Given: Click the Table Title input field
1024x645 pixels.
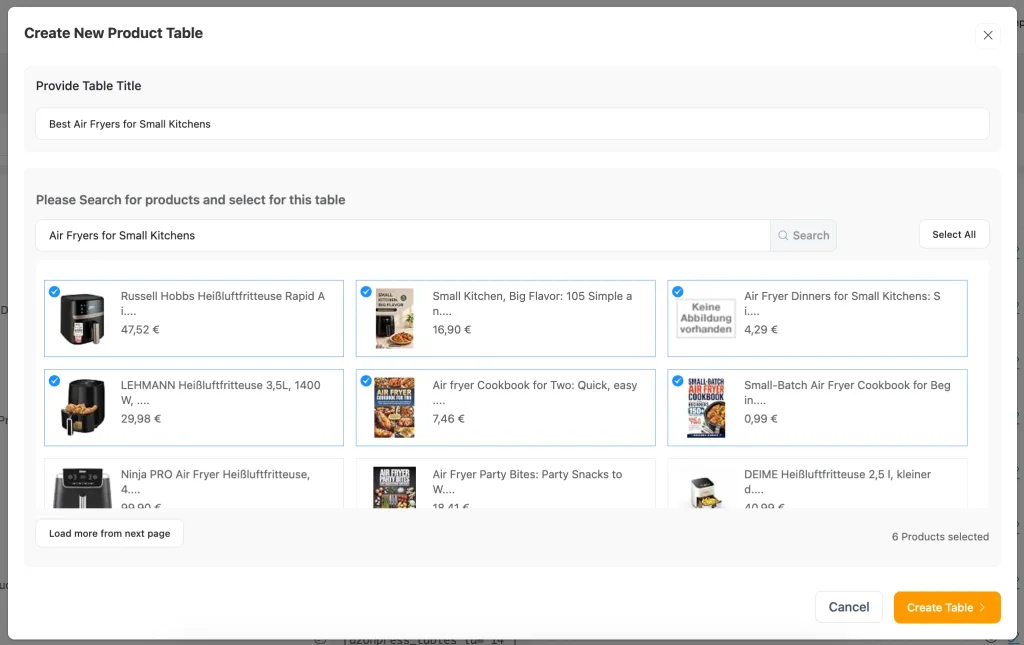Looking at the screenshot, I should (x=512, y=124).
